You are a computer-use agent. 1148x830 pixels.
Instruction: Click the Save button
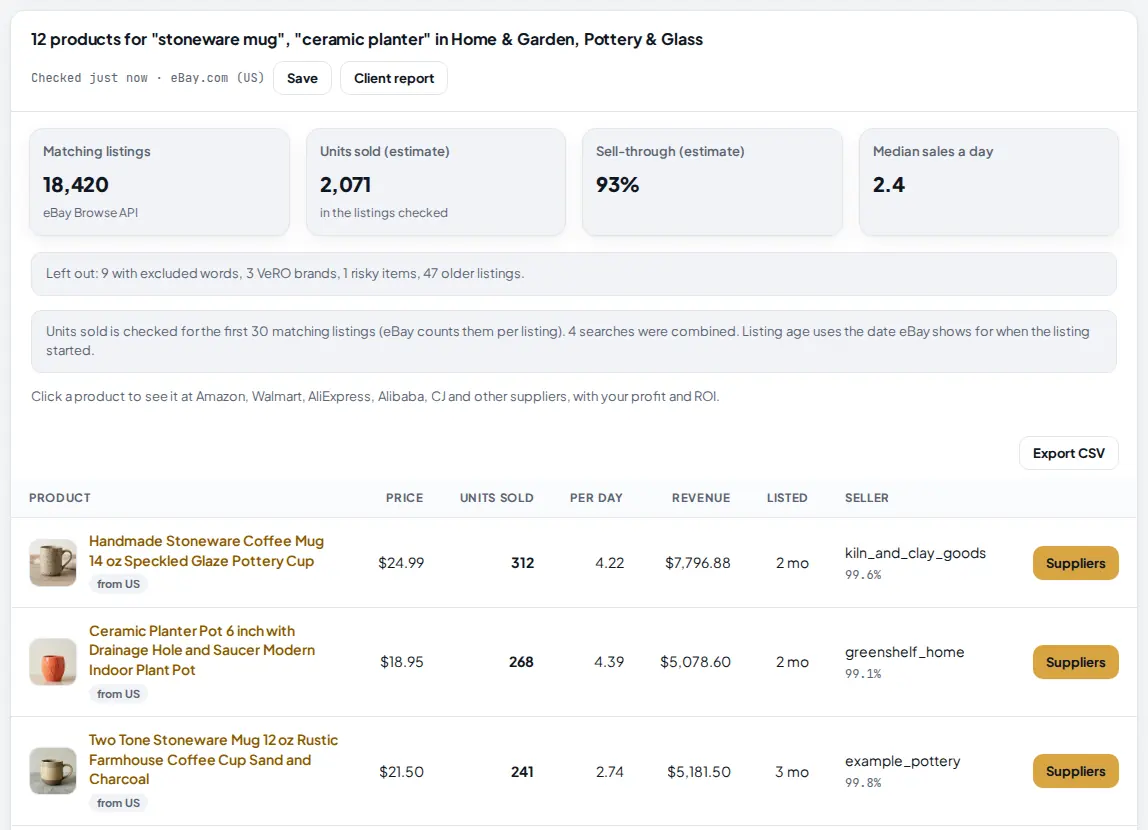tap(302, 78)
